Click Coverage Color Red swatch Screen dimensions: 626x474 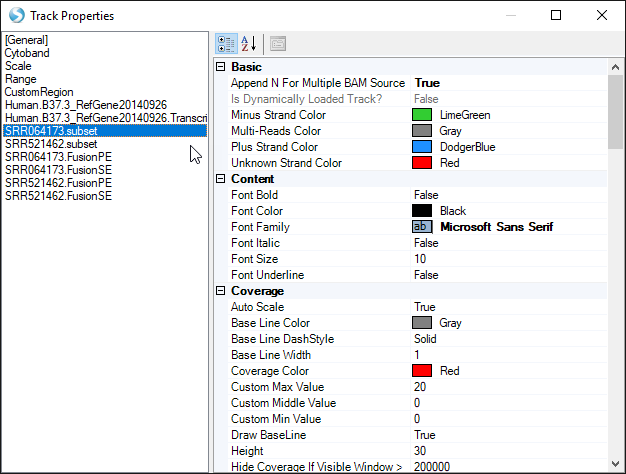[x=422, y=371]
